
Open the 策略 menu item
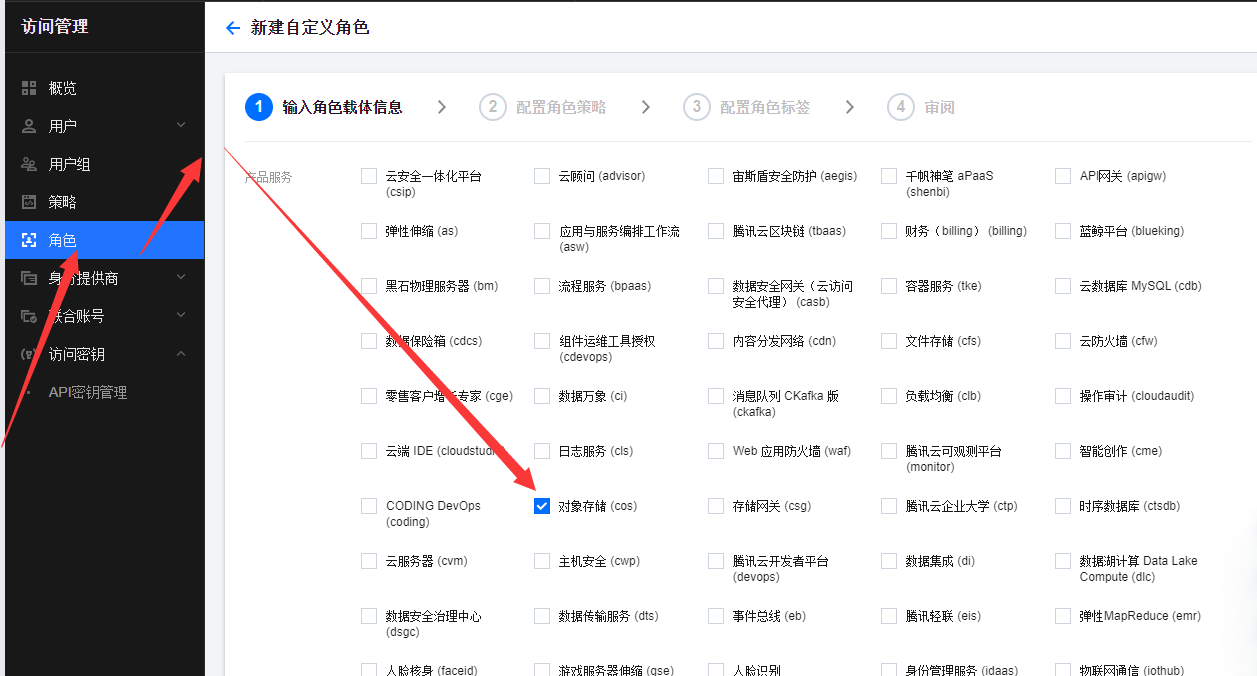(x=62, y=202)
